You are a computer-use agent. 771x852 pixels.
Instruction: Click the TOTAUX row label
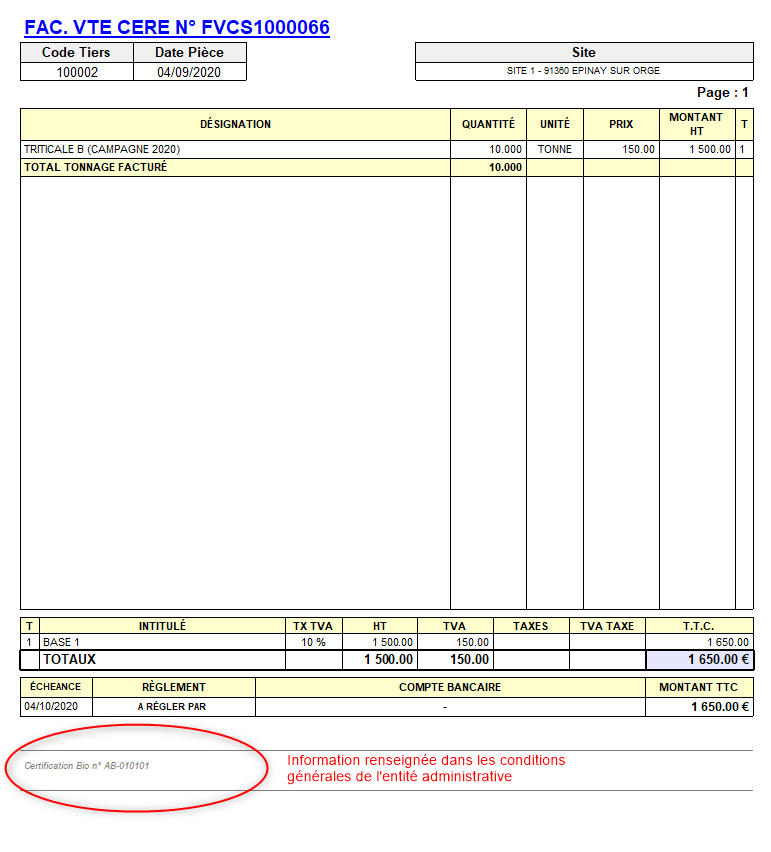click(x=69, y=659)
